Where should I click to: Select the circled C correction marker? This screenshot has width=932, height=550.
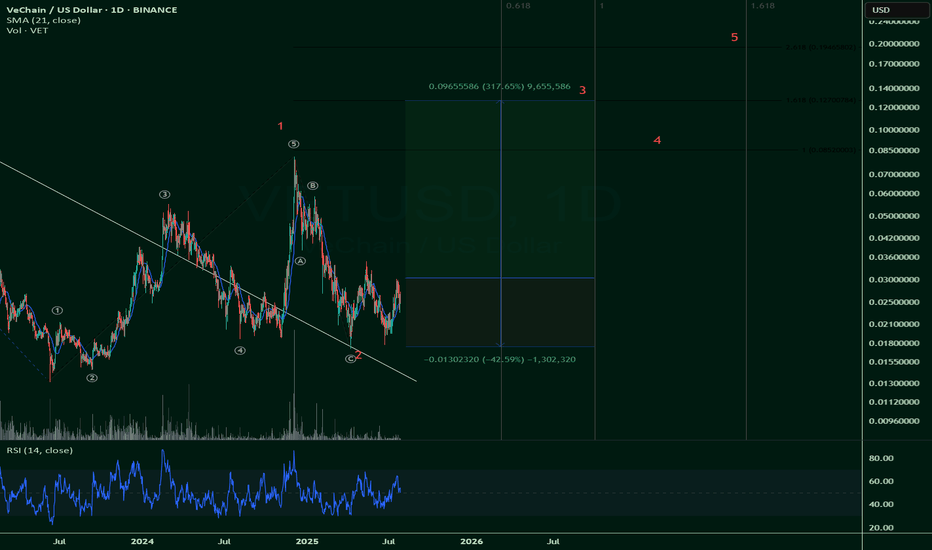(x=350, y=359)
